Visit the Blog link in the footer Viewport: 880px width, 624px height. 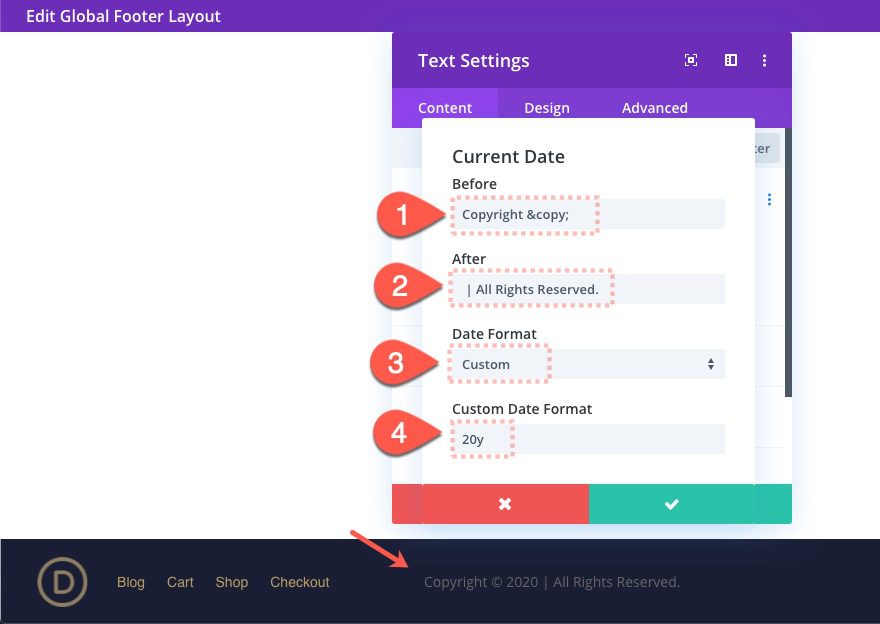click(130, 582)
